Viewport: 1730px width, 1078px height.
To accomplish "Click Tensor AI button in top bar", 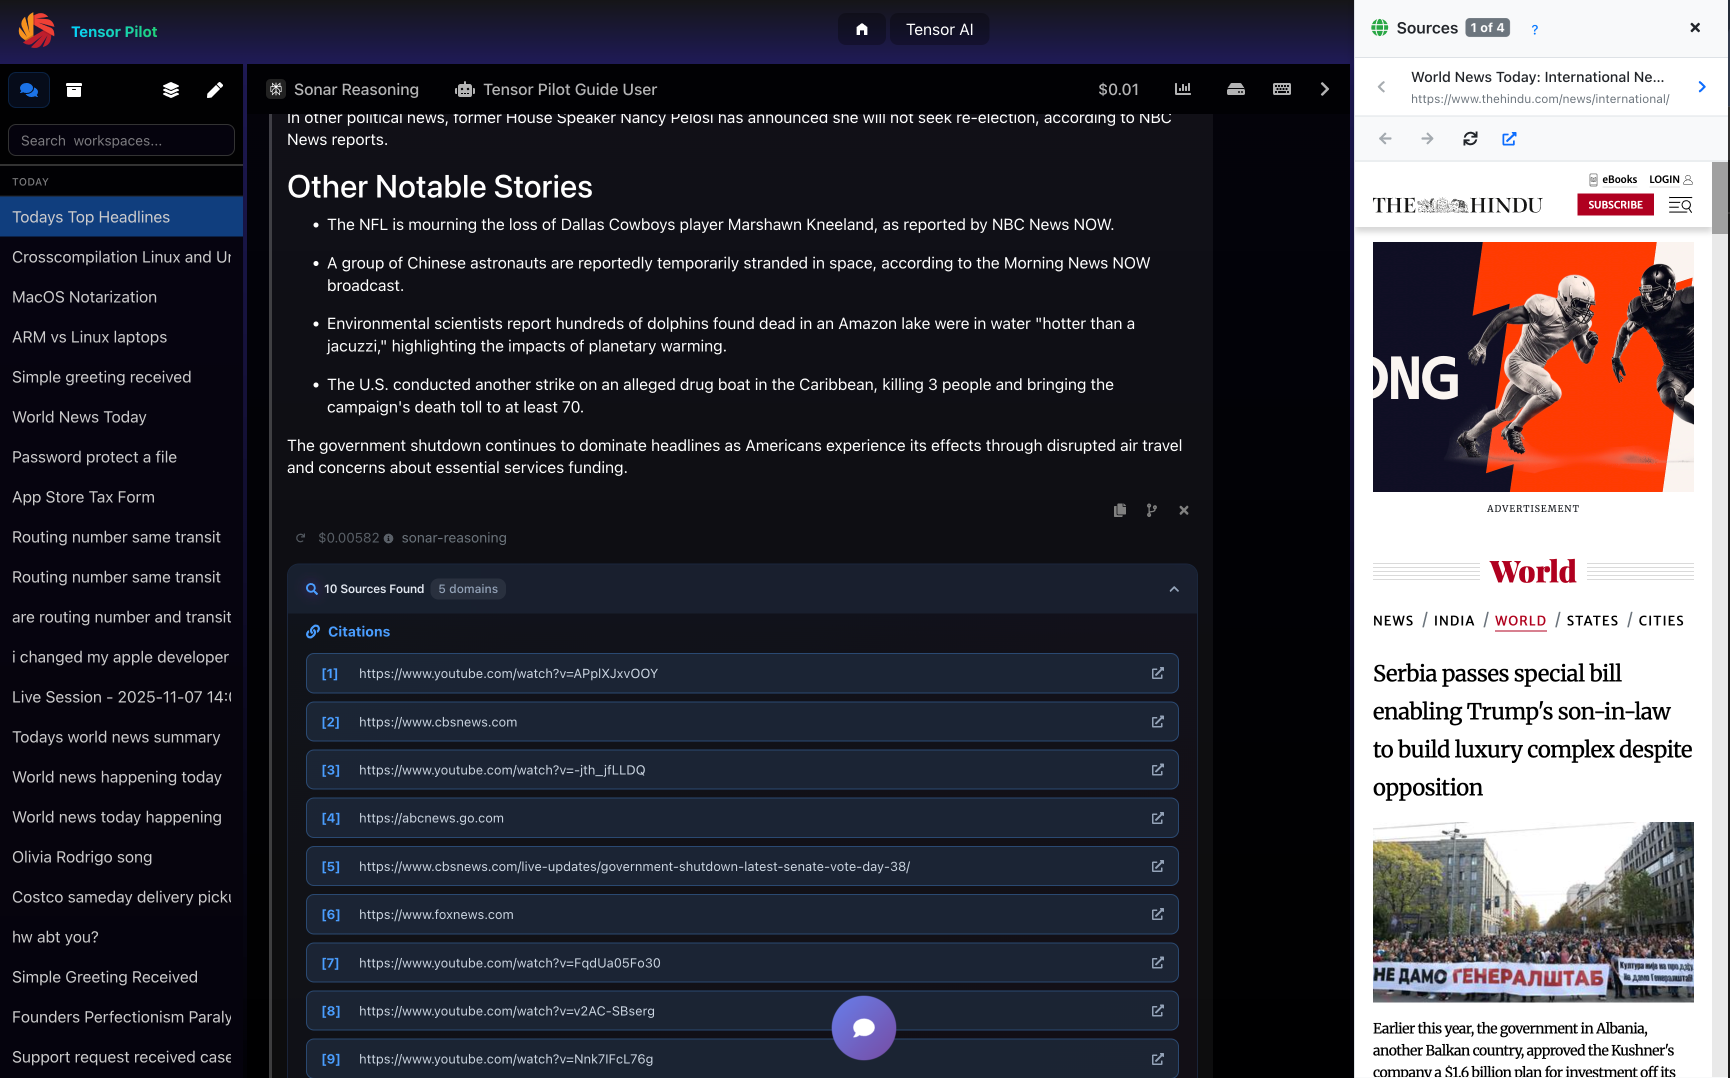I will point(939,30).
